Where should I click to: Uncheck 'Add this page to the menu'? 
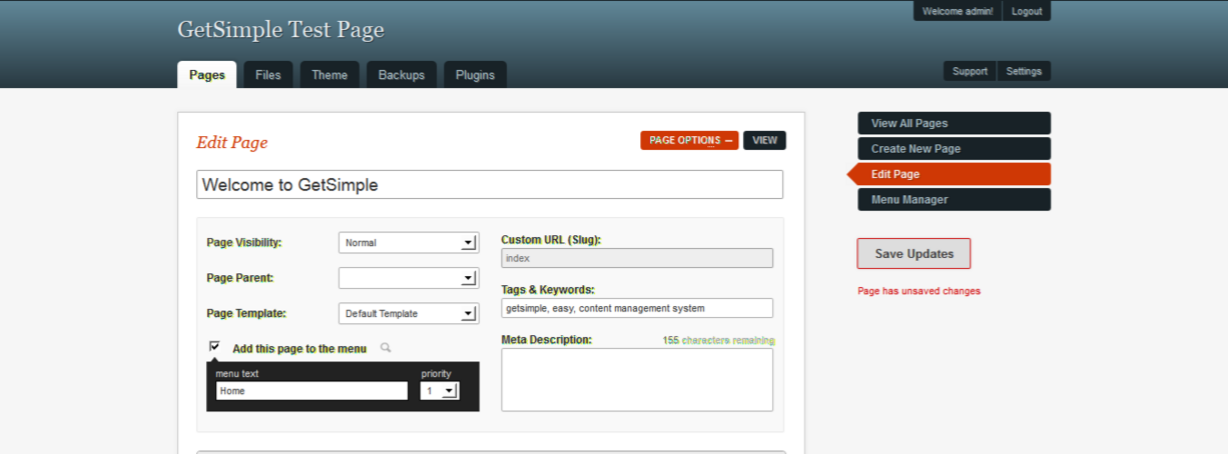click(214, 346)
